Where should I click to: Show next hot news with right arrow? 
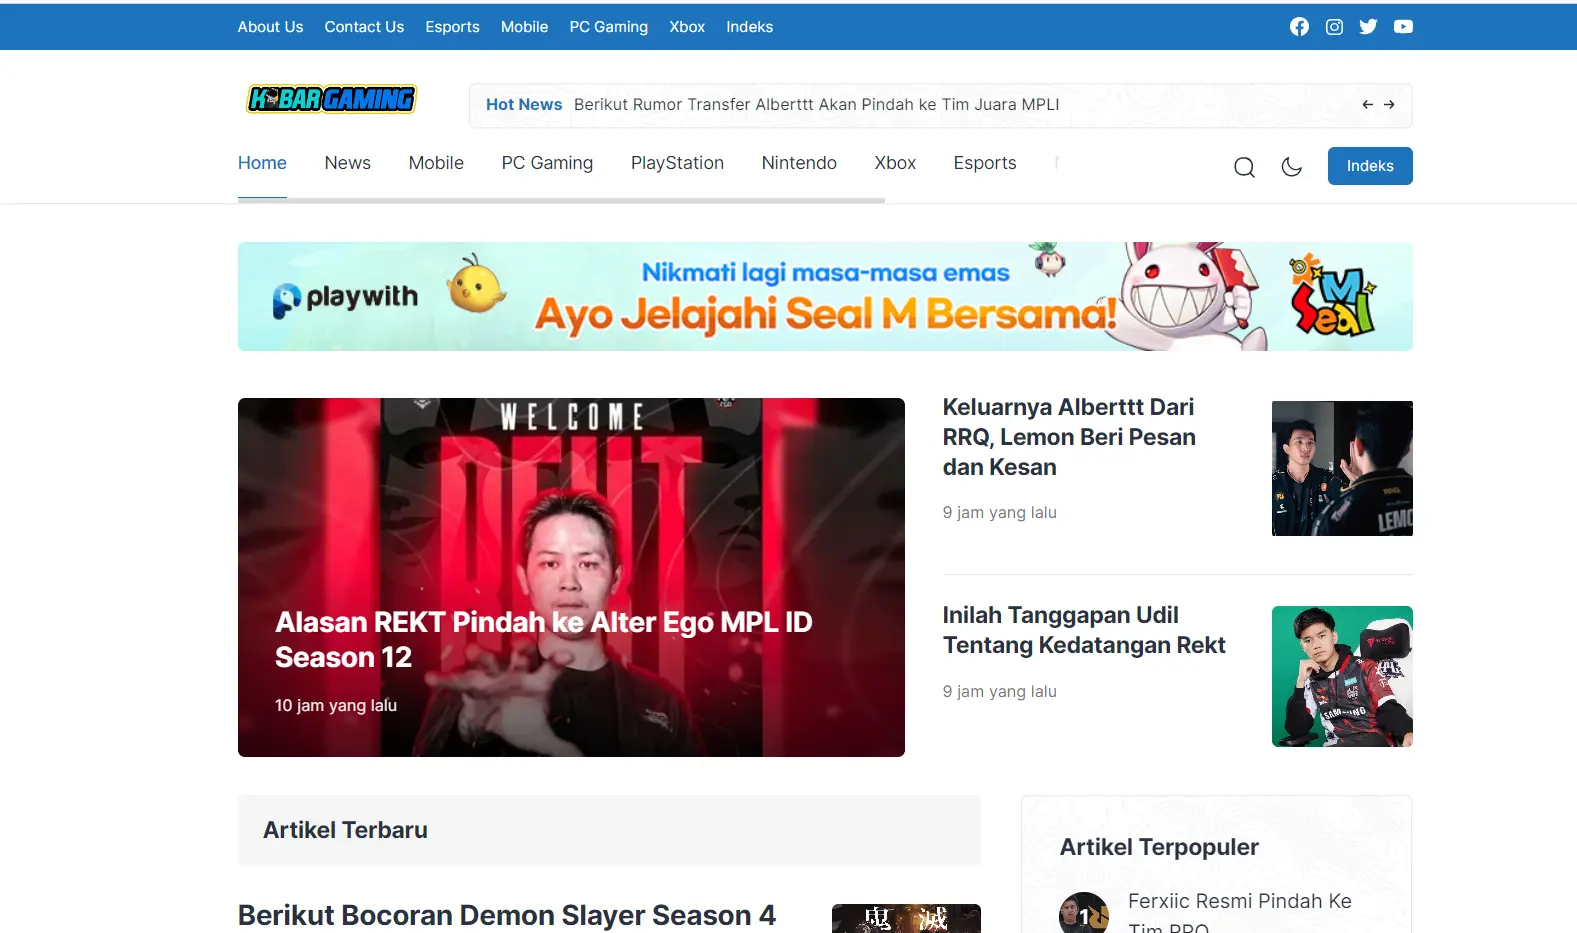1389,105
